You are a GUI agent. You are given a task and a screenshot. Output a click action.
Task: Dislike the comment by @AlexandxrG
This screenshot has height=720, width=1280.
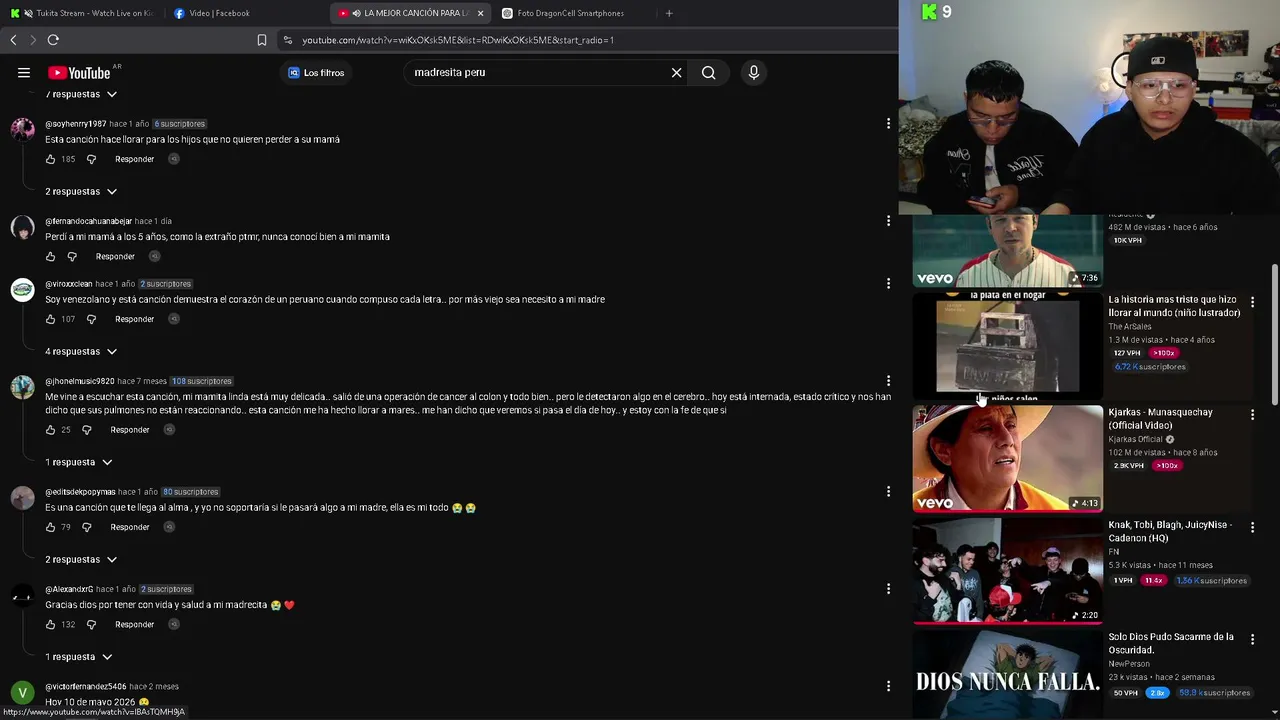(91, 624)
